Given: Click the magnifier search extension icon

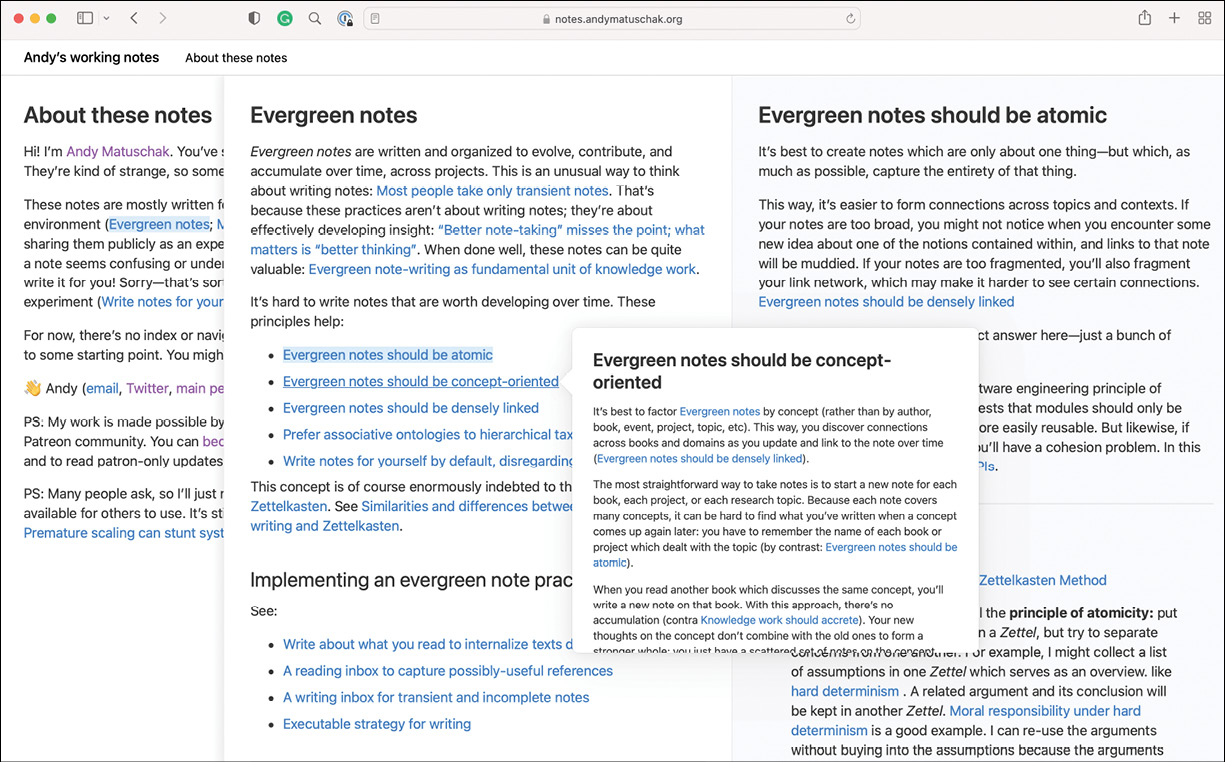Looking at the screenshot, I should pyautogui.click(x=314, y=18).
